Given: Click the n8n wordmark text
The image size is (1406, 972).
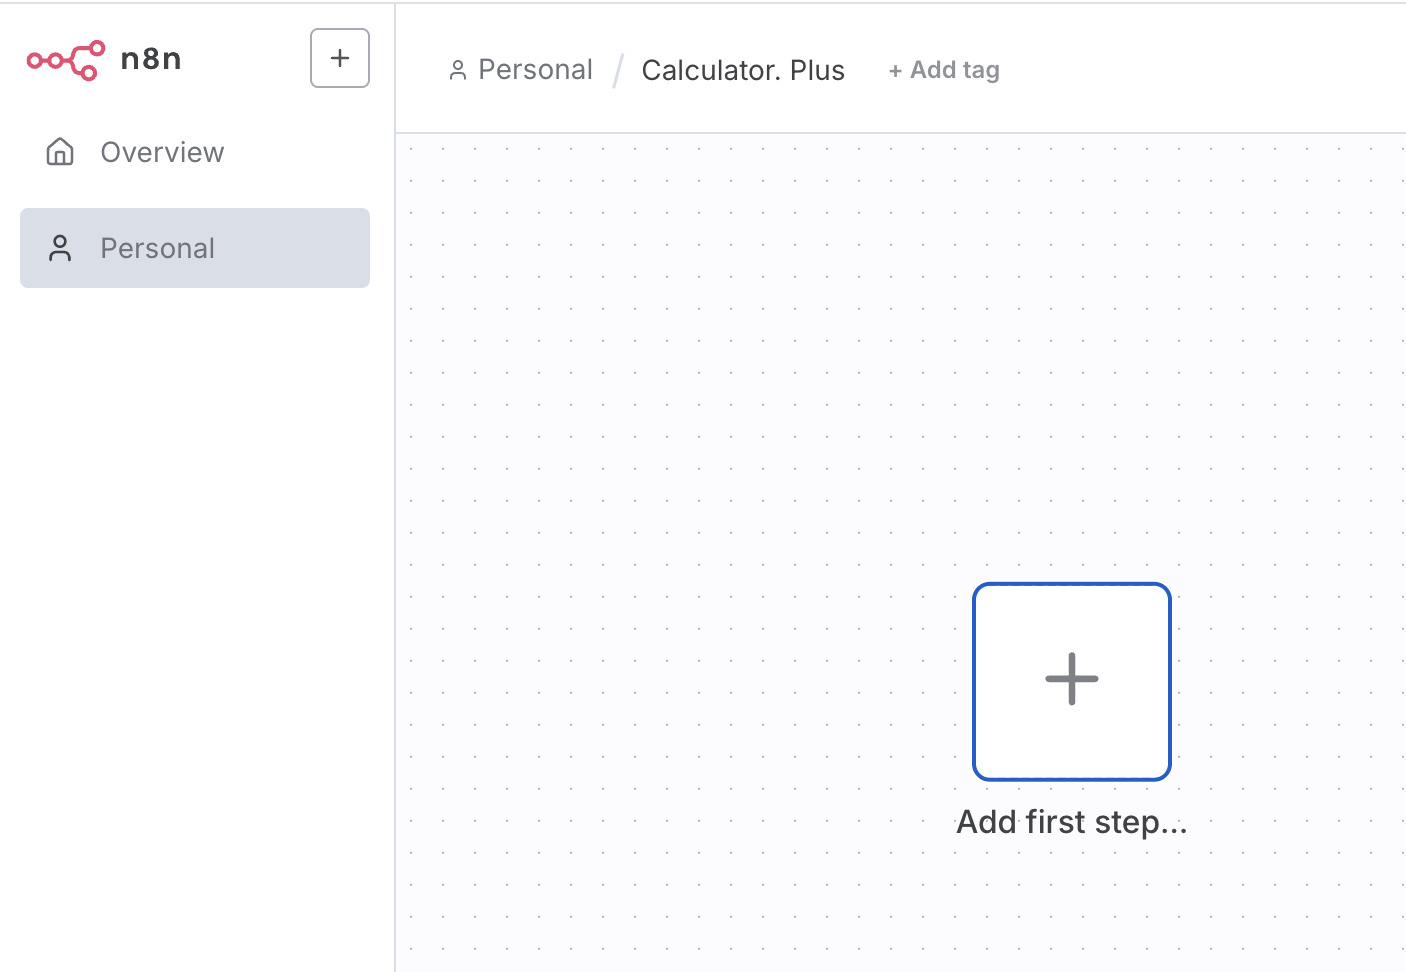Looking at the screenshot, I should click(151, 59).
